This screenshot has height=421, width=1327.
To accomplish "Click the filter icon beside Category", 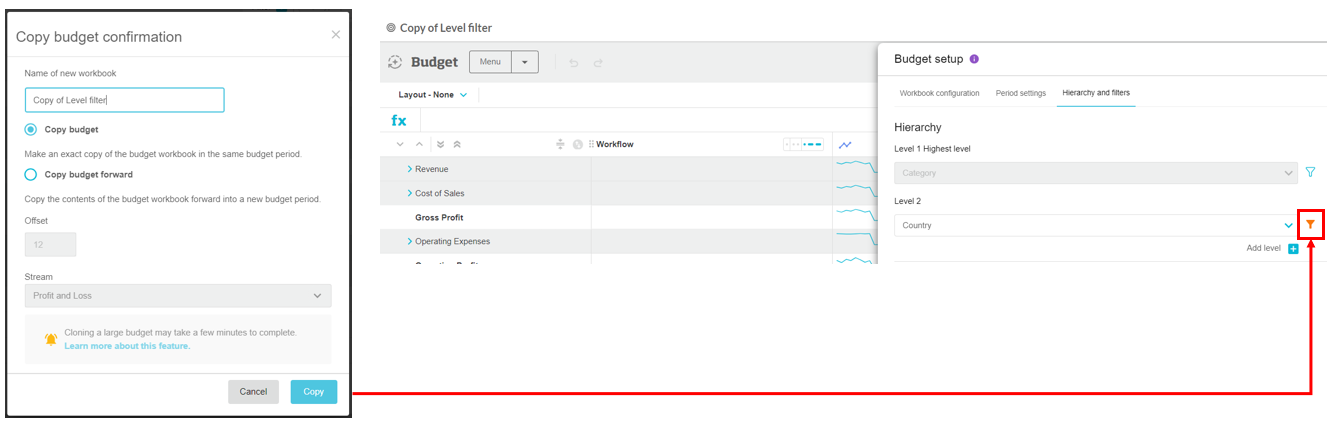I will point(1310,173).
